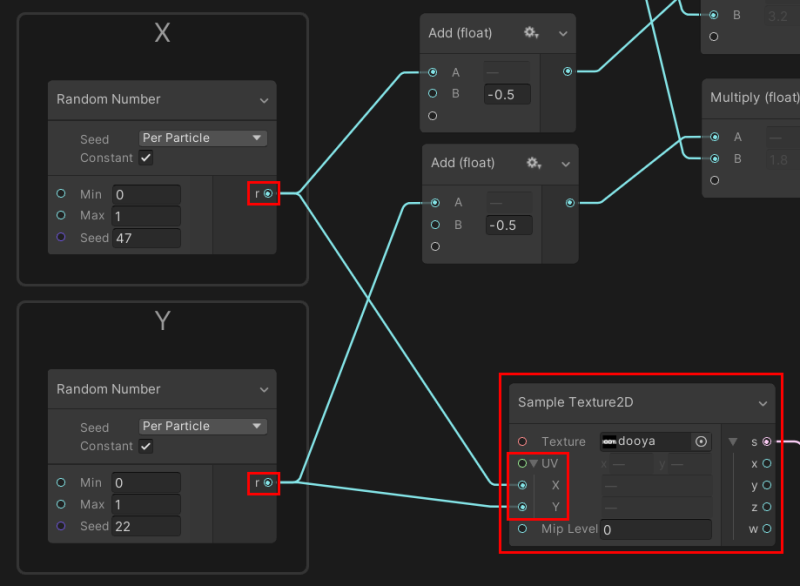Click z output port of Sample Texture2D
The image size is (800, 586).
click(766, 507)
